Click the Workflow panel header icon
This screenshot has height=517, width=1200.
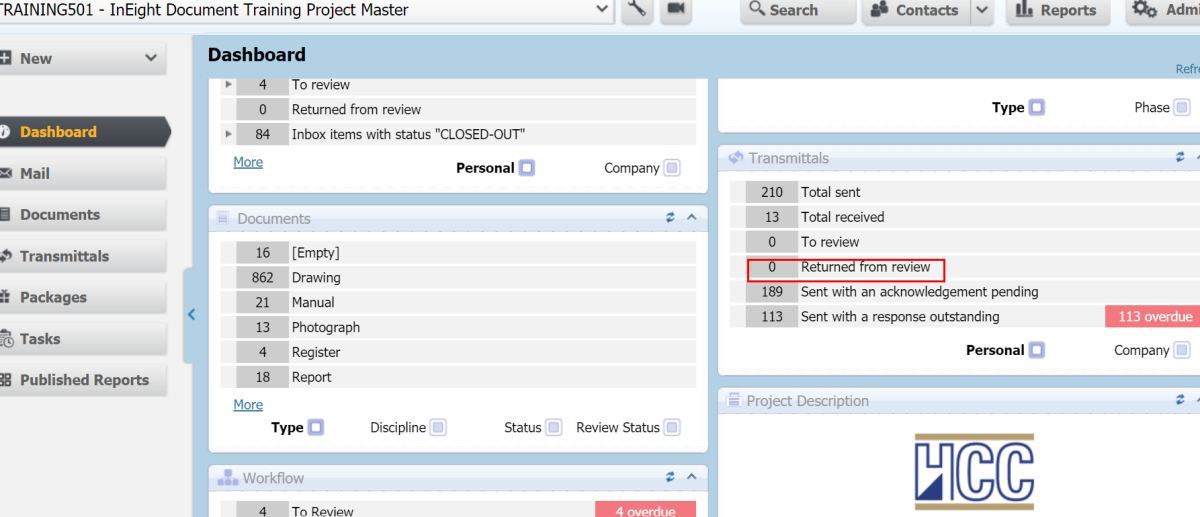227,478
